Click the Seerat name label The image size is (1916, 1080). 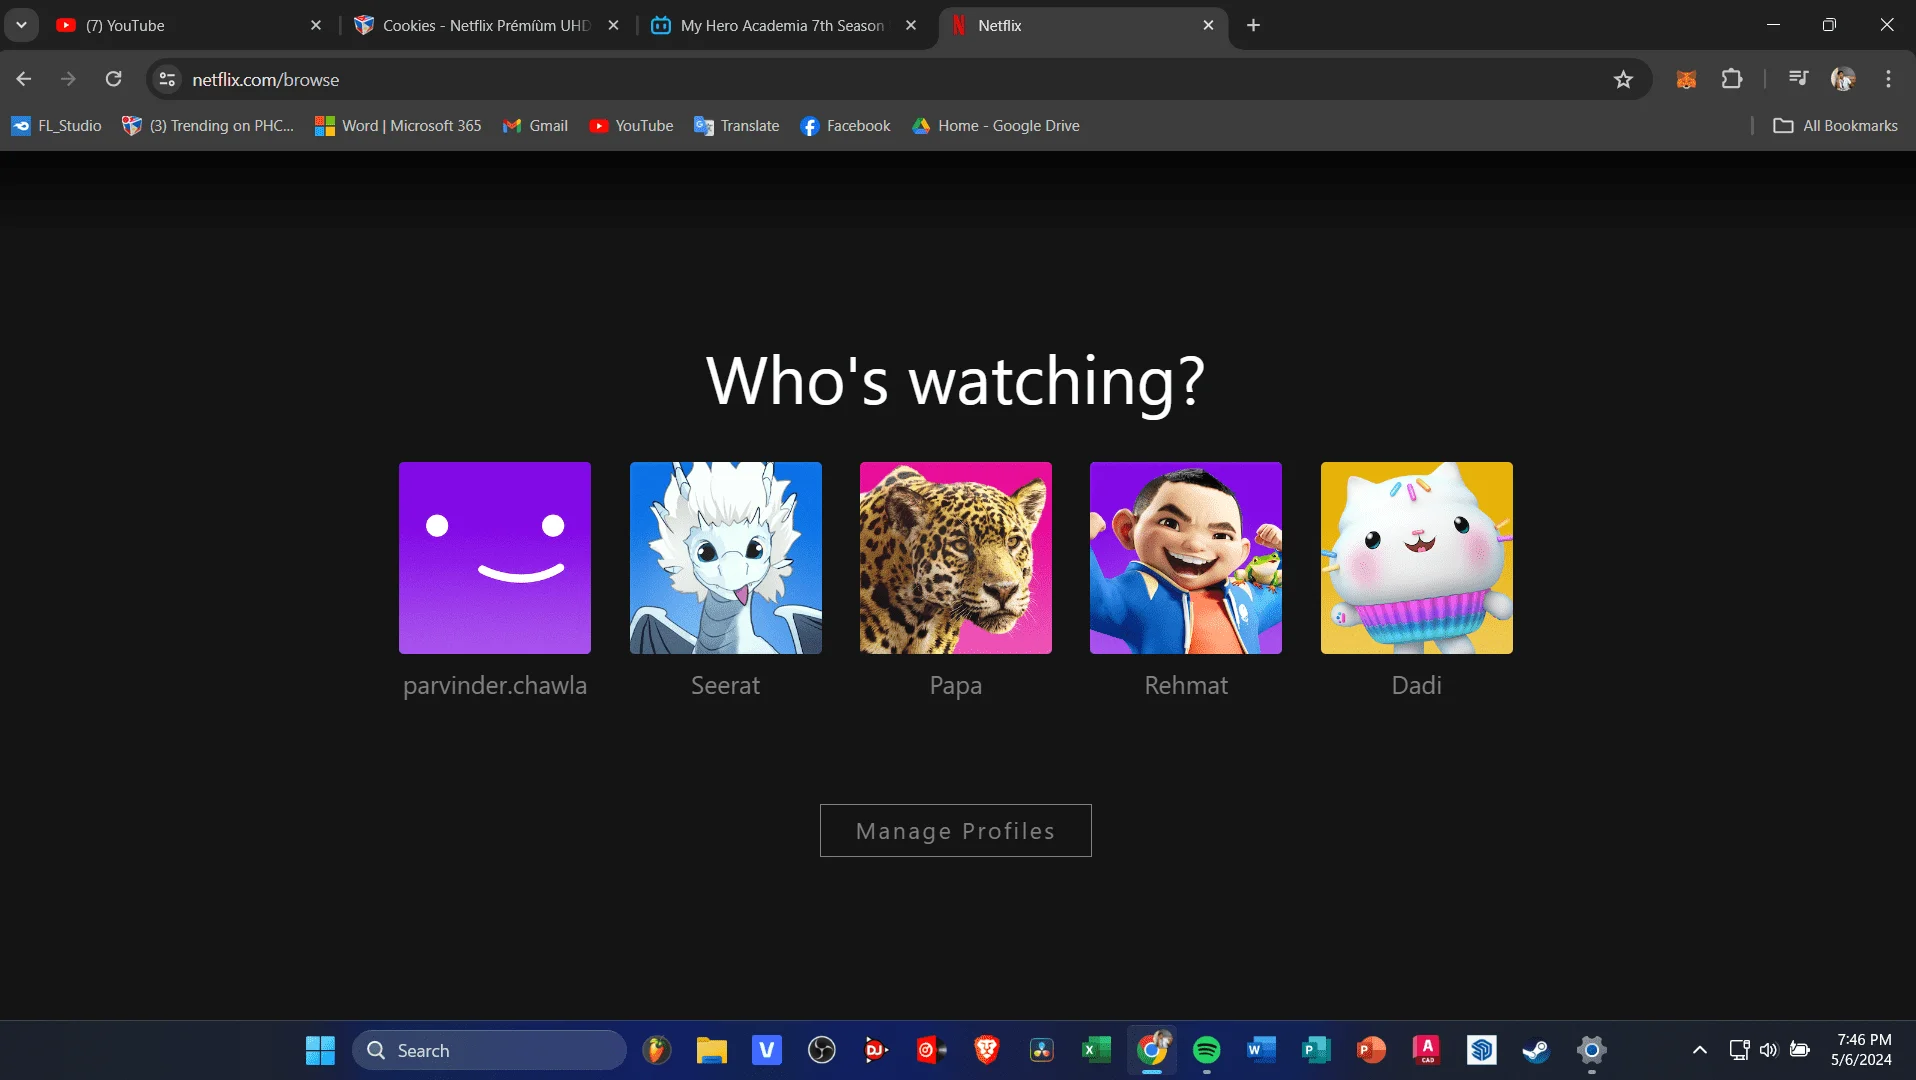(726, 686)
